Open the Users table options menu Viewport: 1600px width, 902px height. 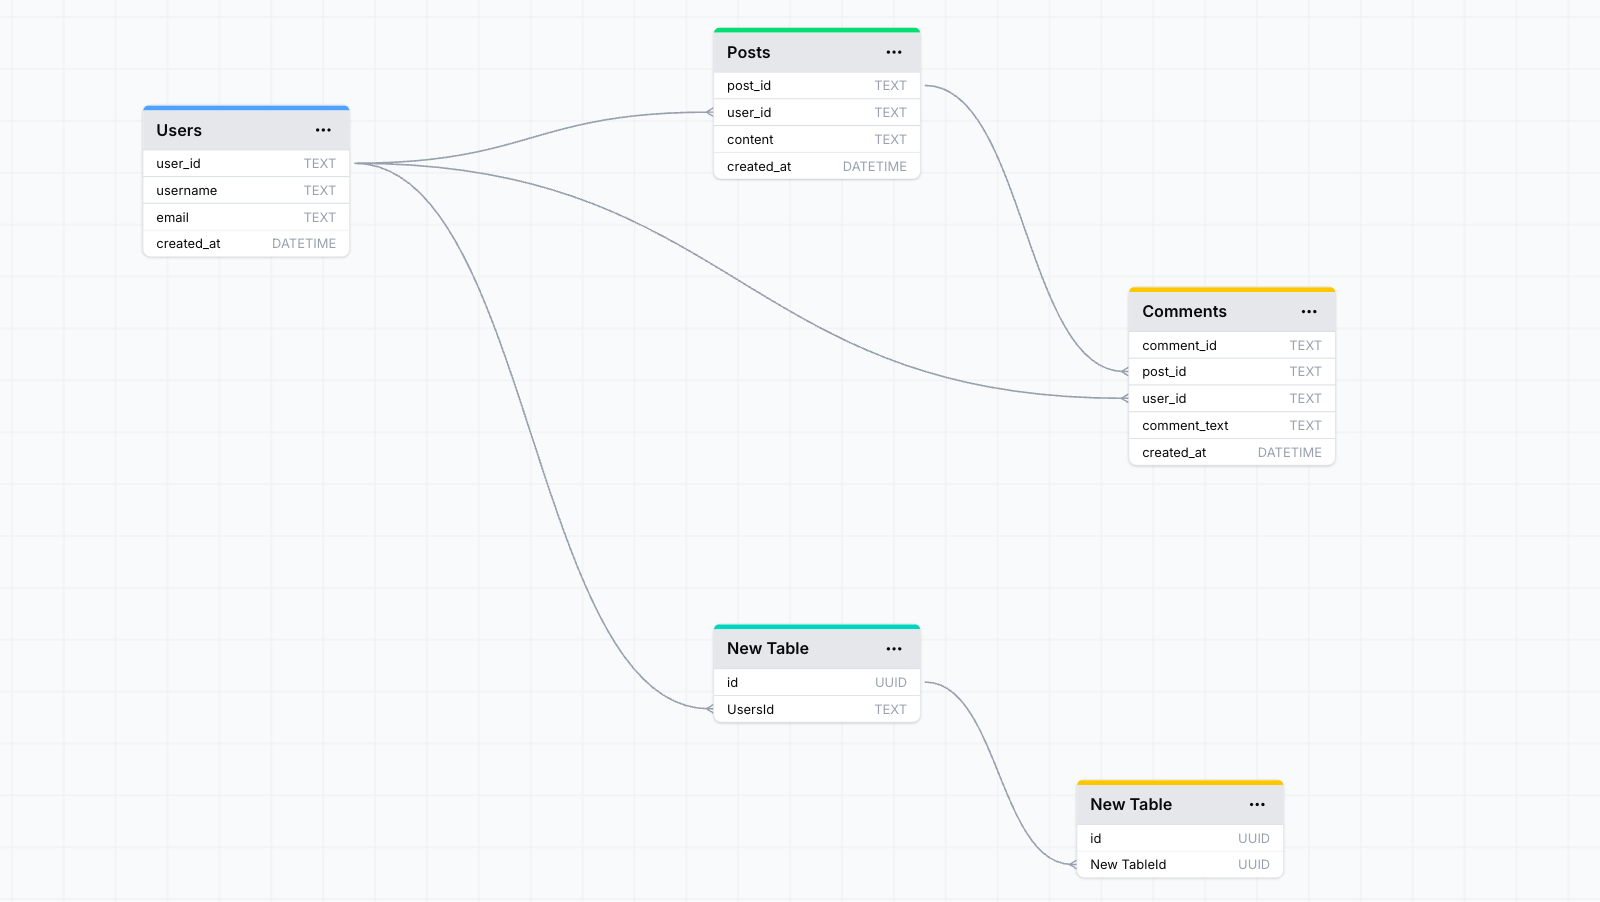[323, 130]
